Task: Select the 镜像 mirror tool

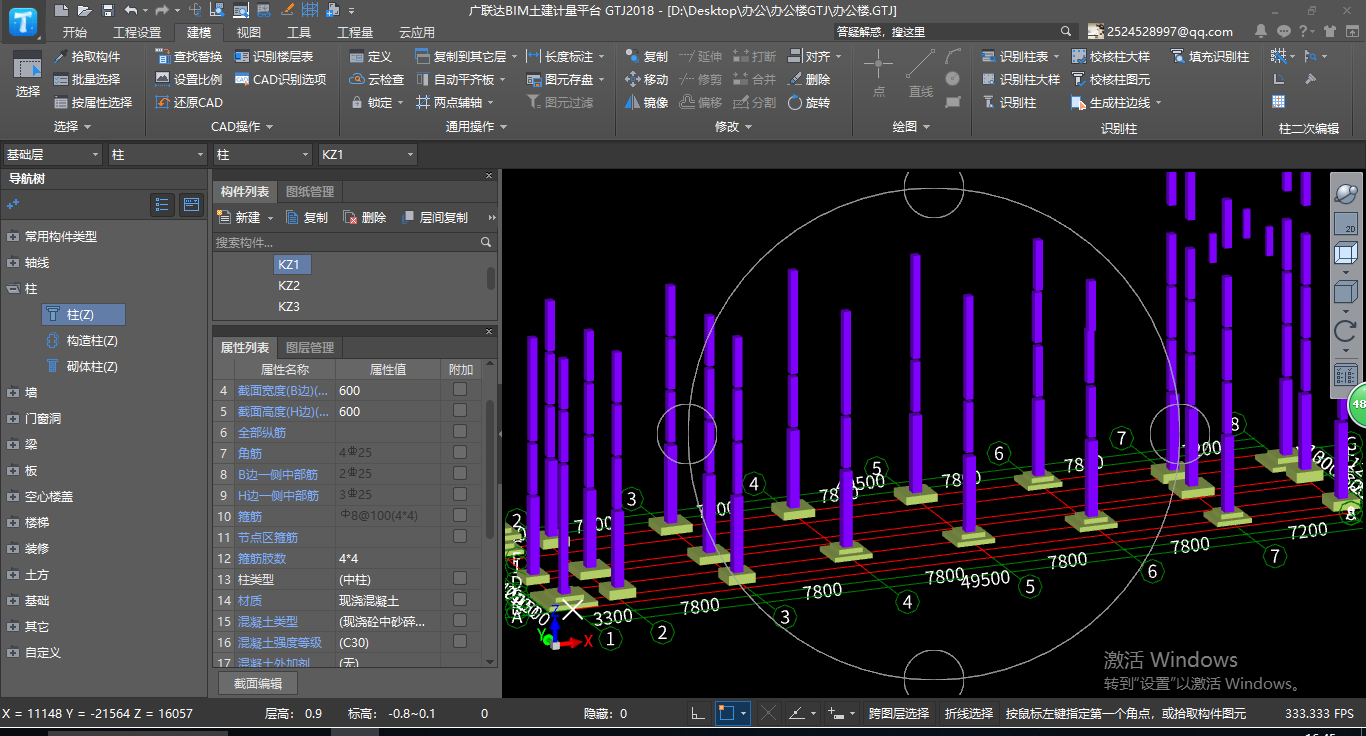Action: pos(646,102)
